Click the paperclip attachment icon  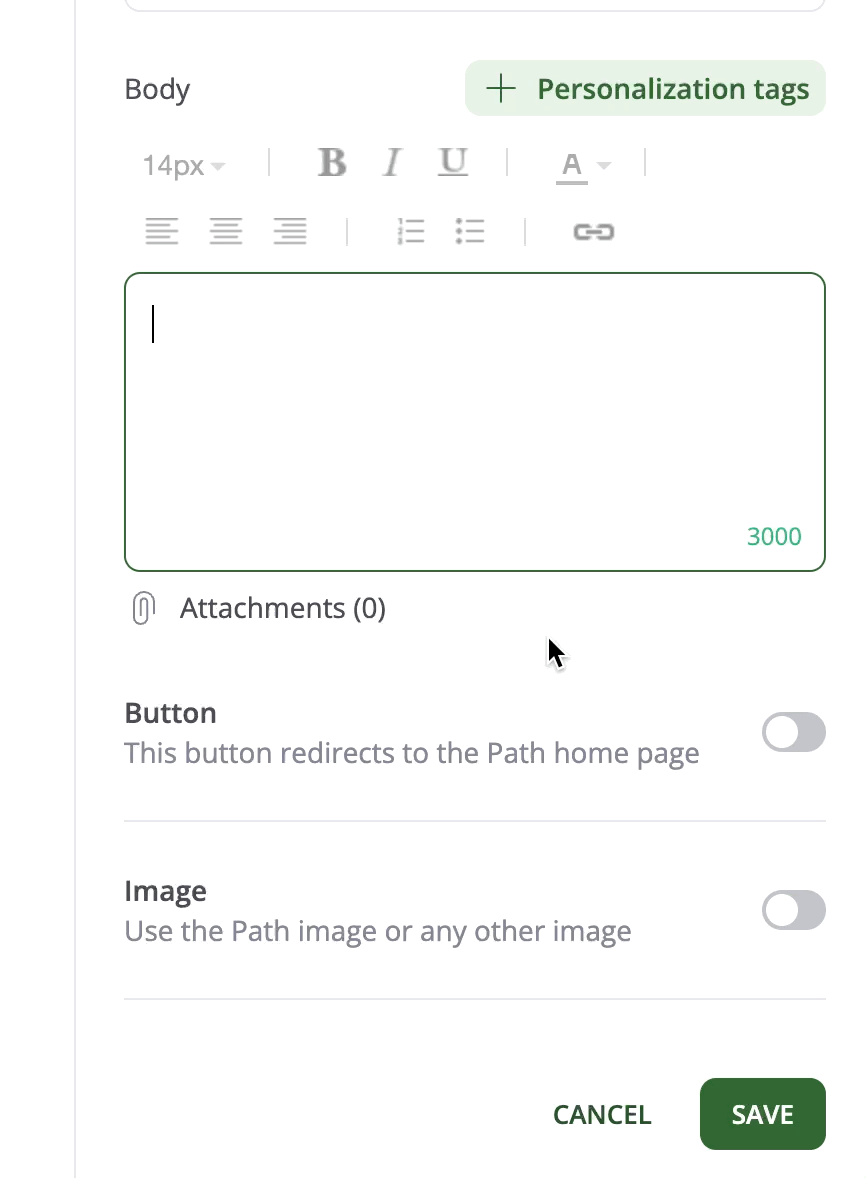(144, 608)
